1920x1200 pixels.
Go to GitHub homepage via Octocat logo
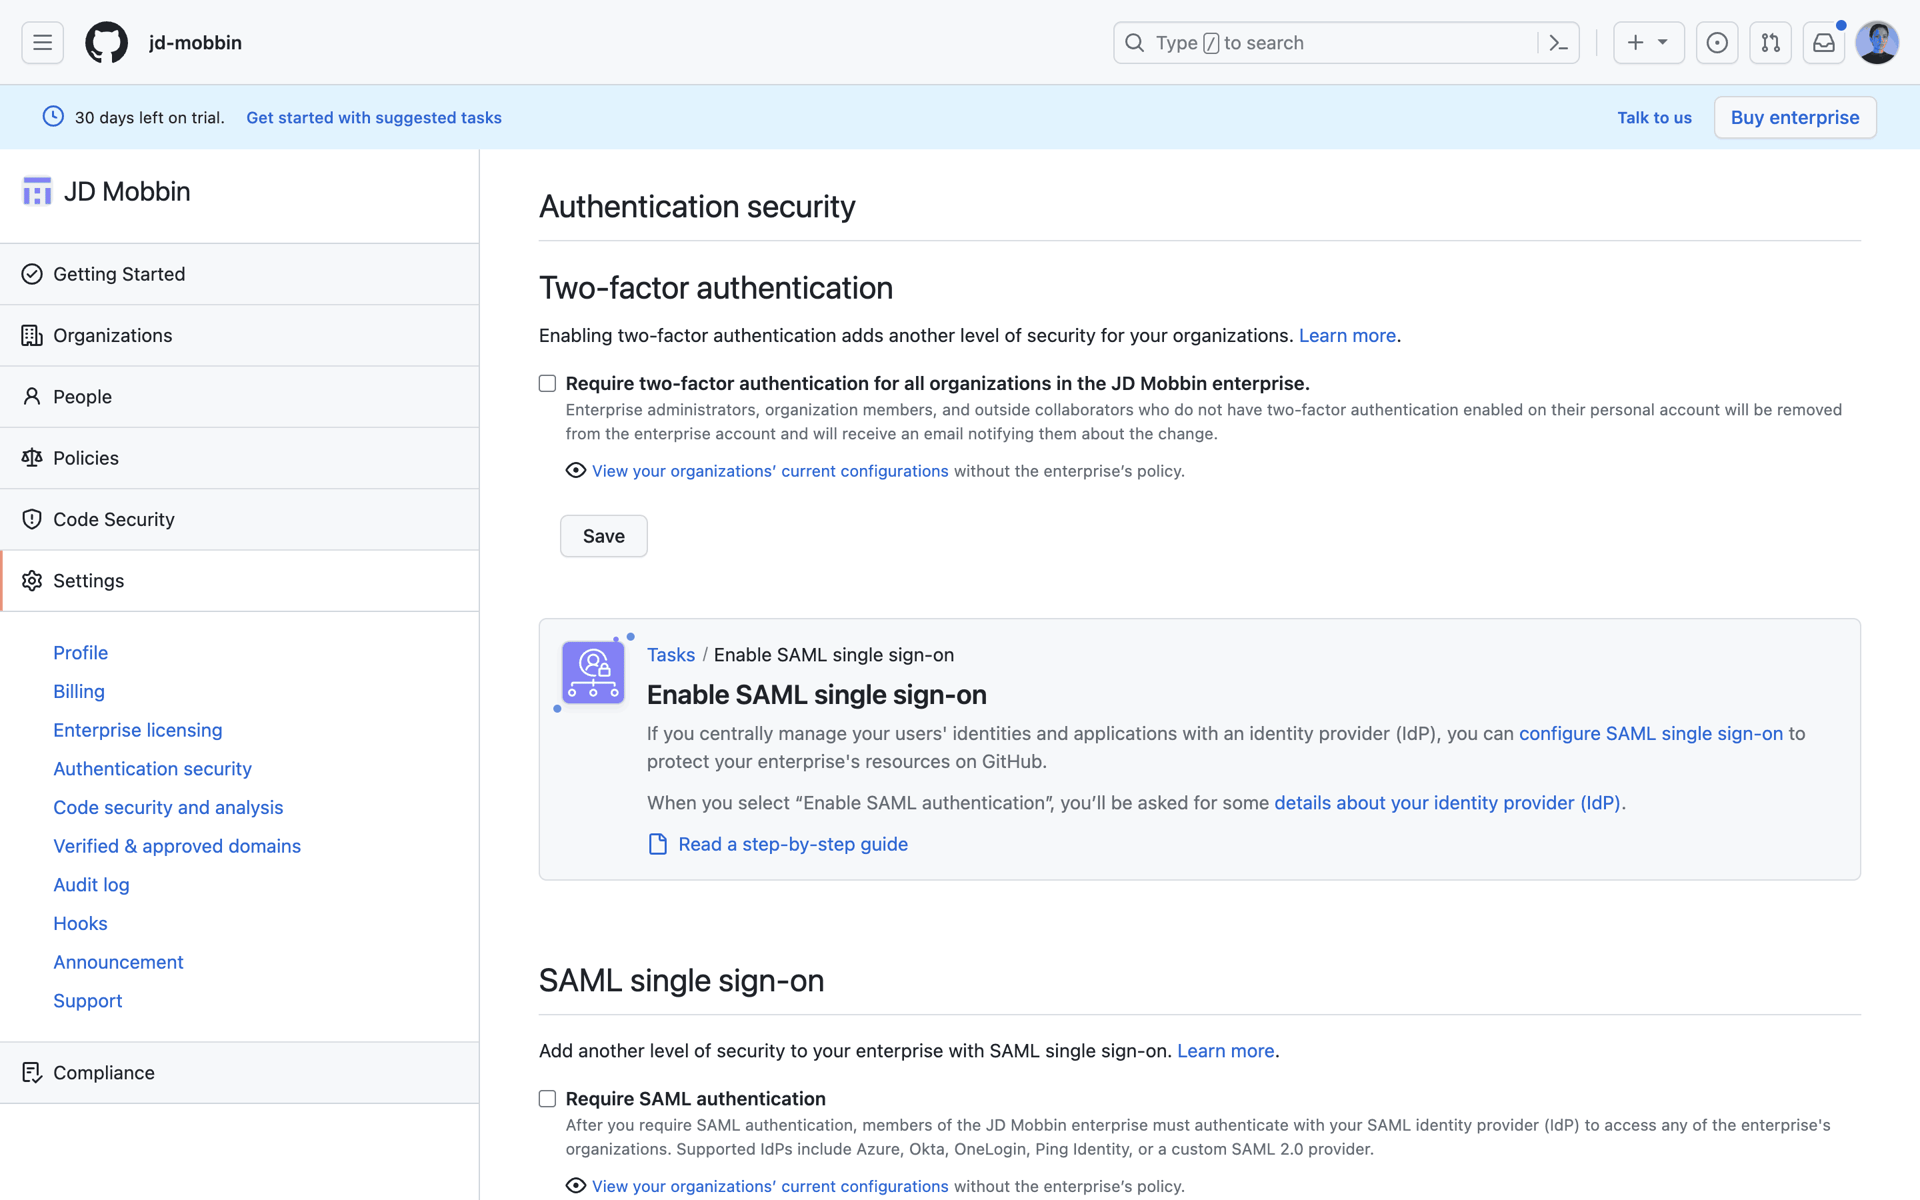coord(106,43)
